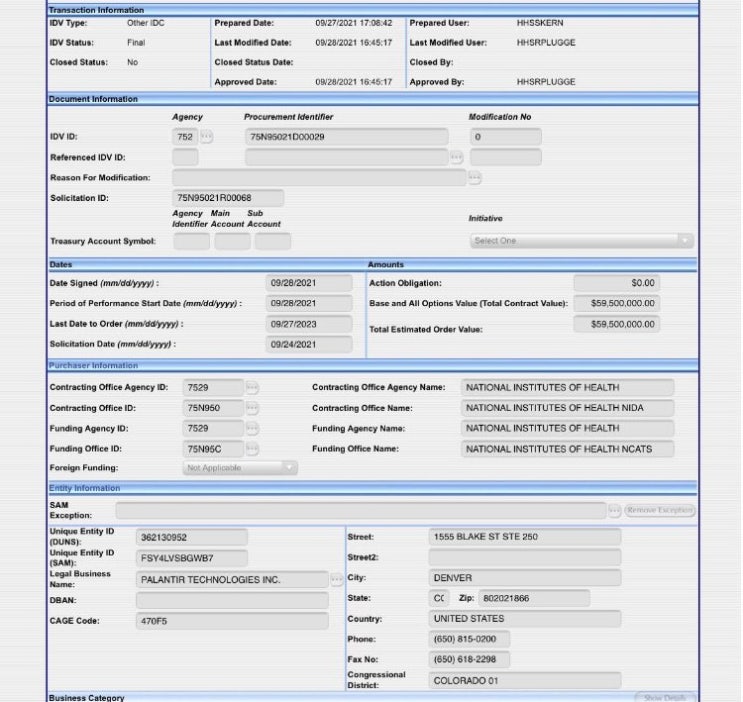Open Funding Office ID lookup ellipsis
The image size is (743, 702).
click(252, 449)
